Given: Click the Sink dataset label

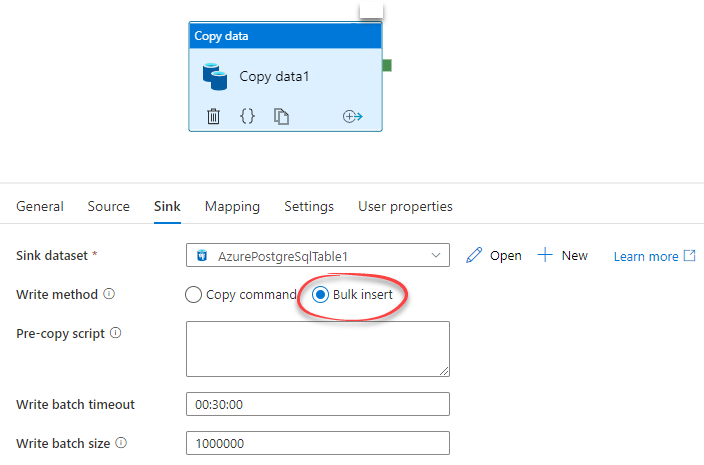Looking at the screenshot, I should pos(52,255).
